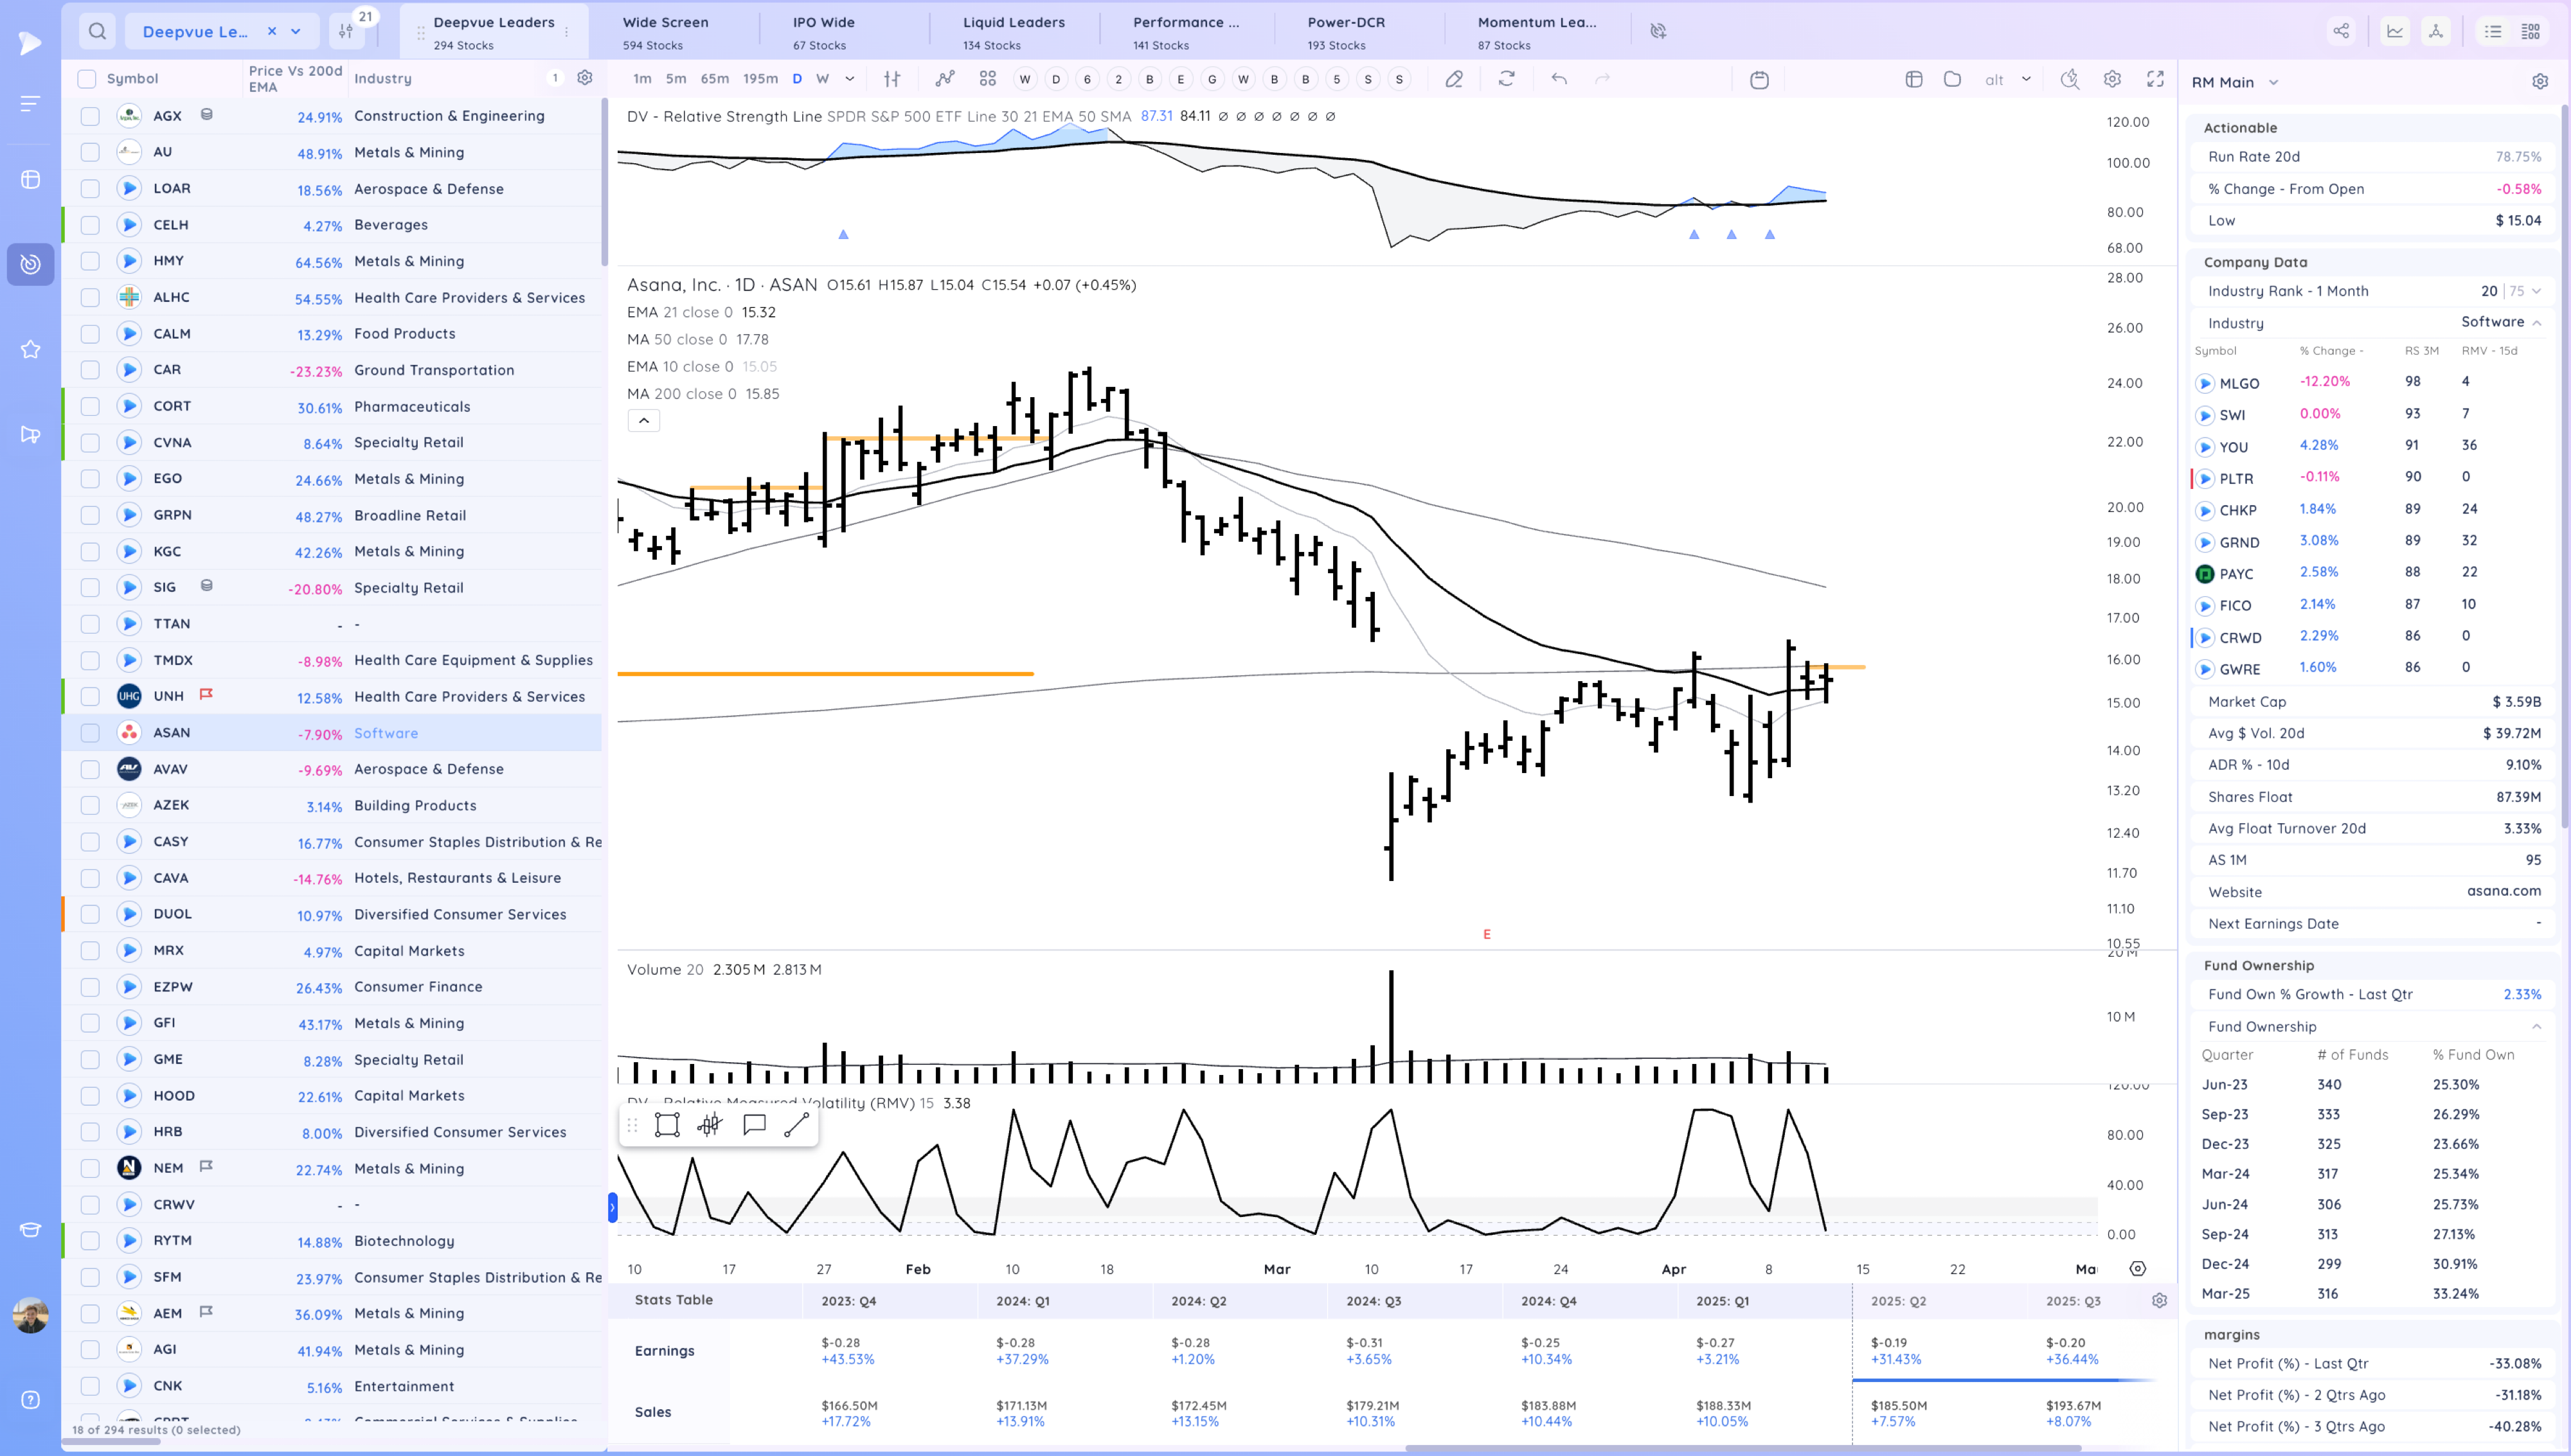Screen dimensions: 2571x1456
Task: Select the eraser drawing tool
Action: [x=1454, y=79]
